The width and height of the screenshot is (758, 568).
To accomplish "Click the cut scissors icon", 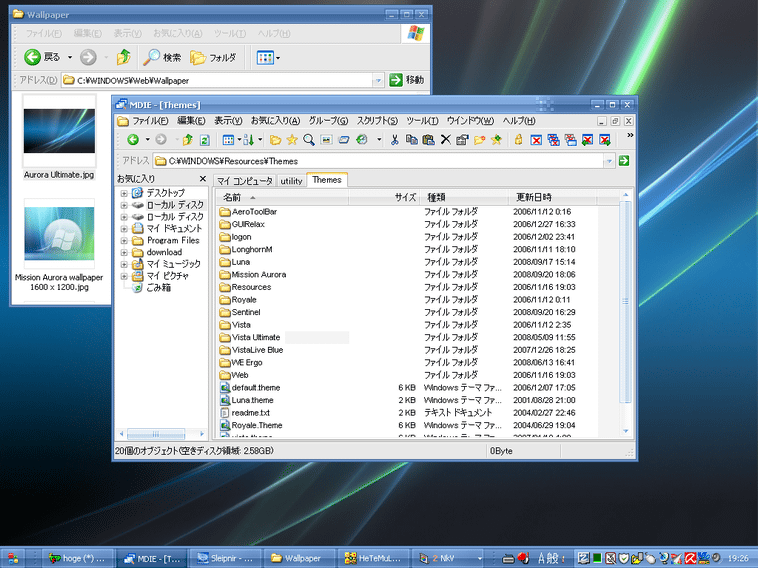I will click(394, 140).
